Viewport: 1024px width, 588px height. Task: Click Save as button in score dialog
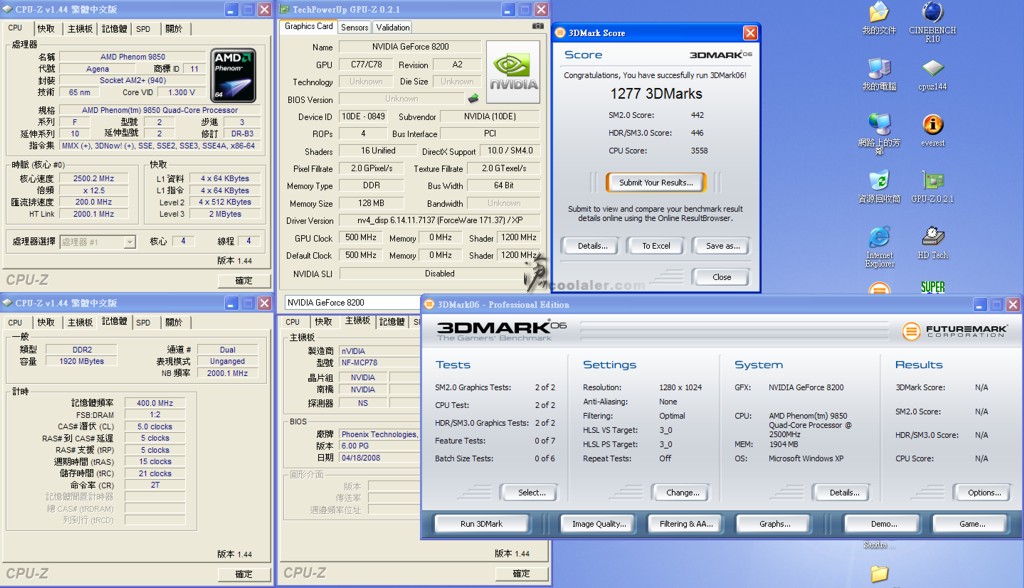(x=722, y=246)
